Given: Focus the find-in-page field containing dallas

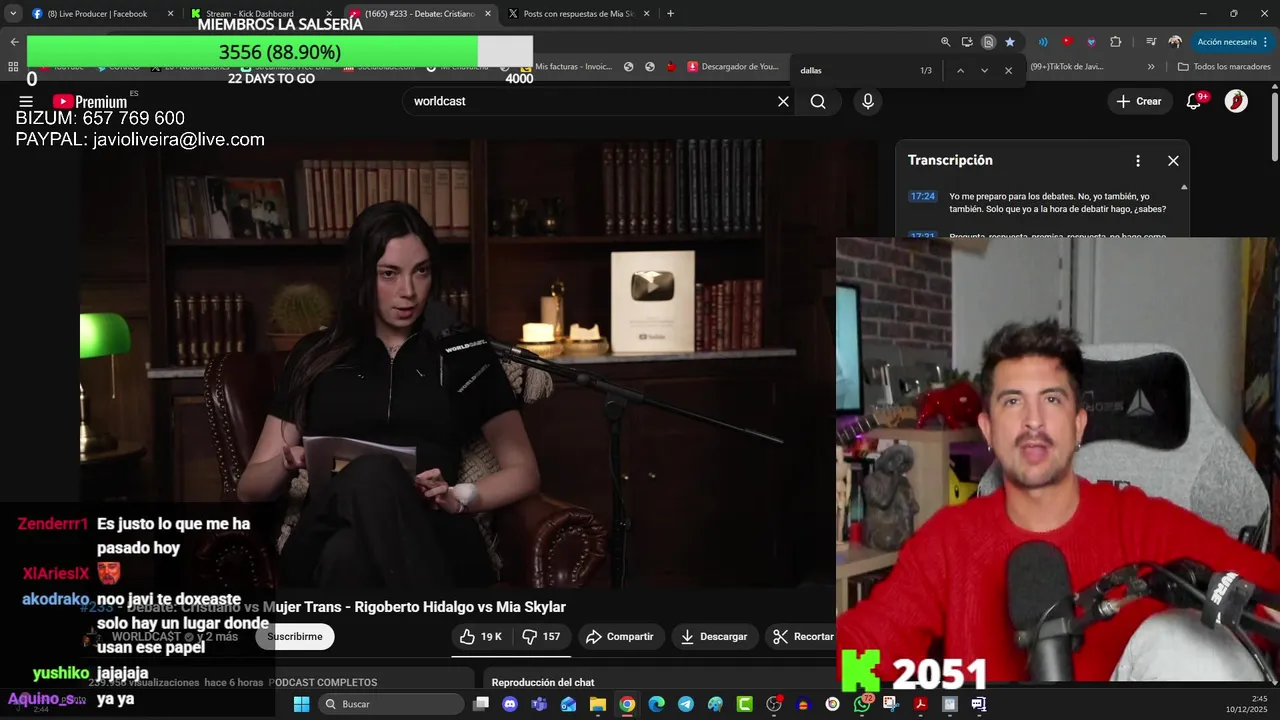Looking at the screenshot, I should tap(855, 71).
